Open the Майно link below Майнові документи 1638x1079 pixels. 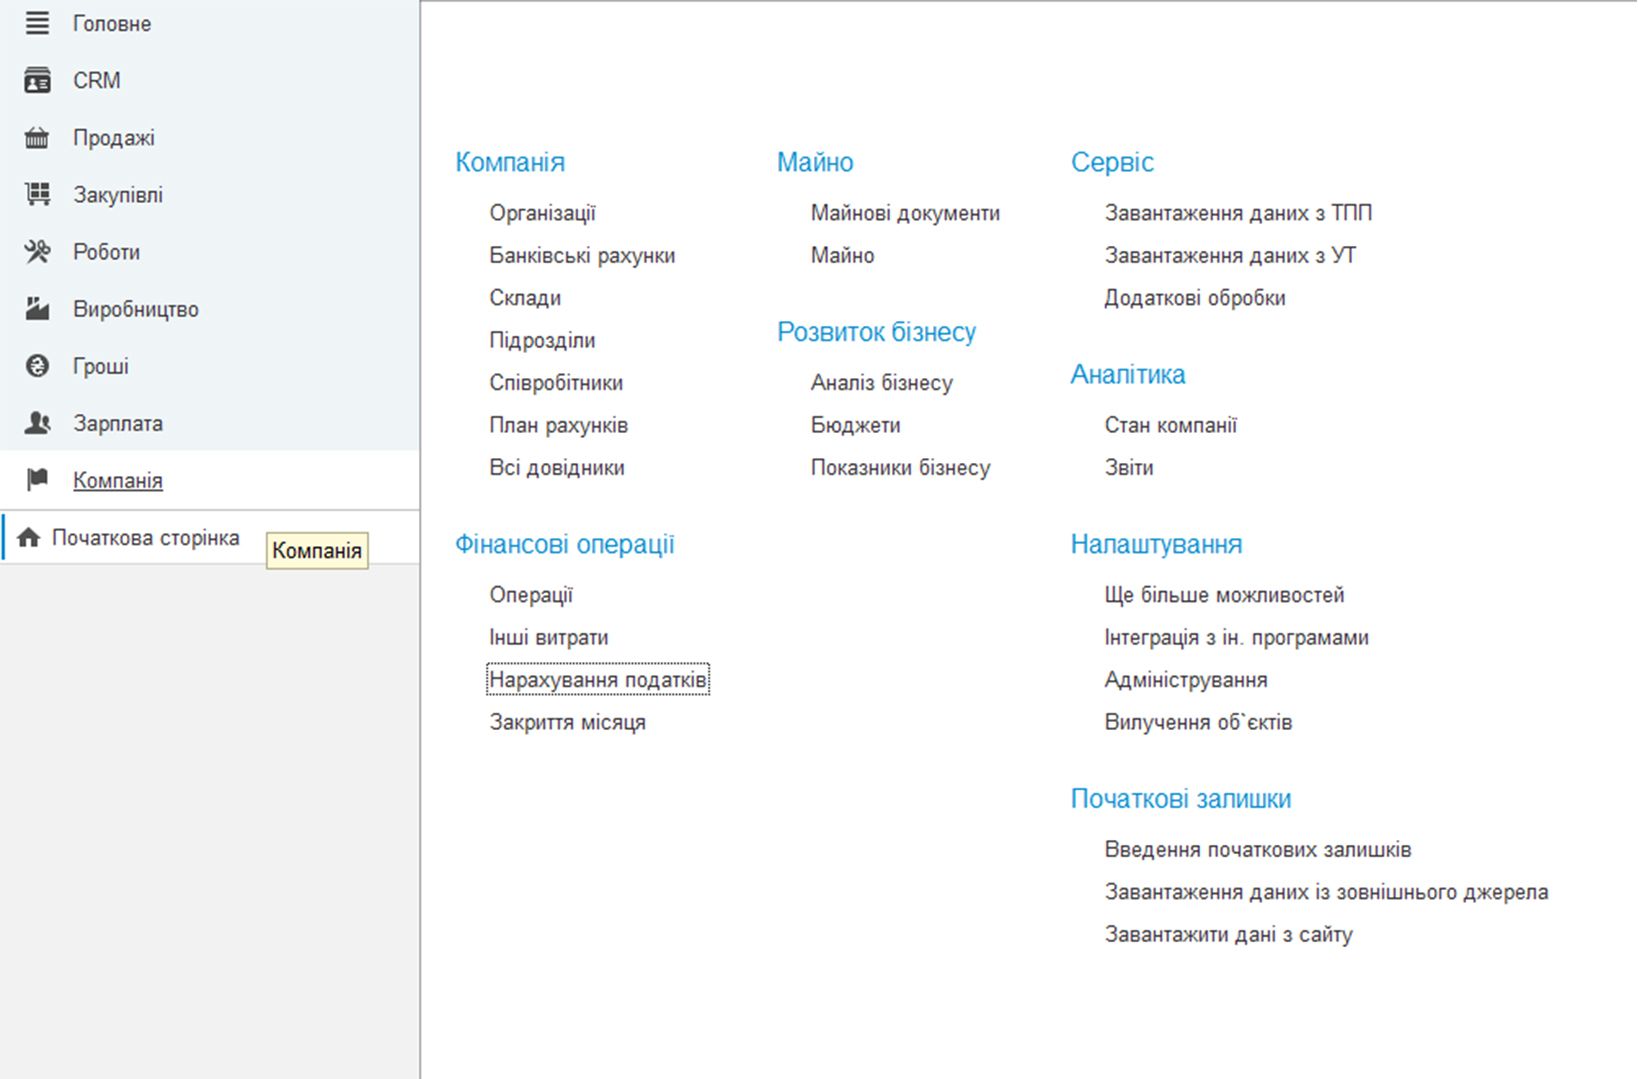(842, 255)
